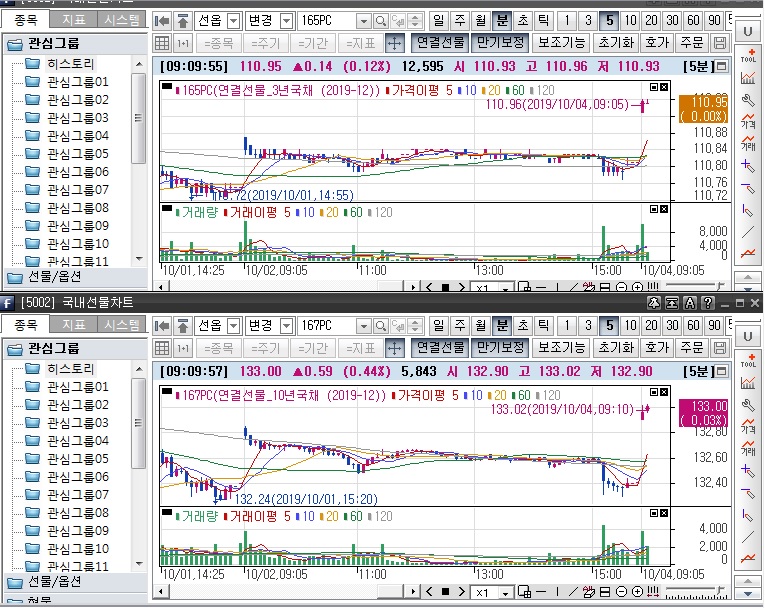Toggle 만기보정 in the 167PC window

pos(501,348)
